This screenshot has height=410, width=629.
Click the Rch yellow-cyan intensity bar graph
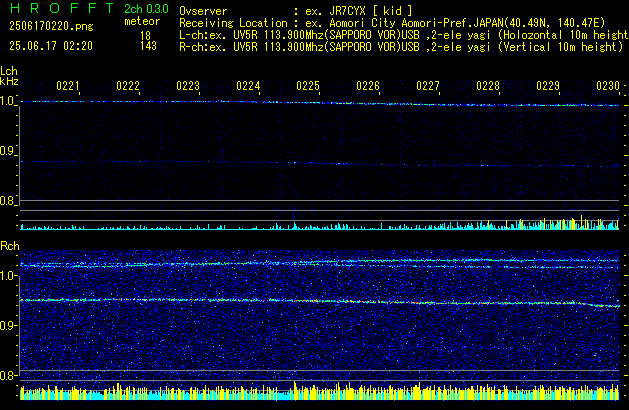(x=320, y=391)
